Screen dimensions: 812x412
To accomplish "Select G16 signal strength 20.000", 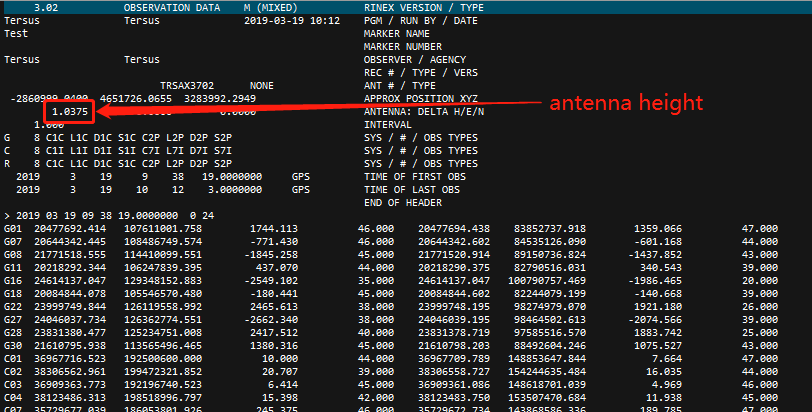I will (x=760, y=281).
